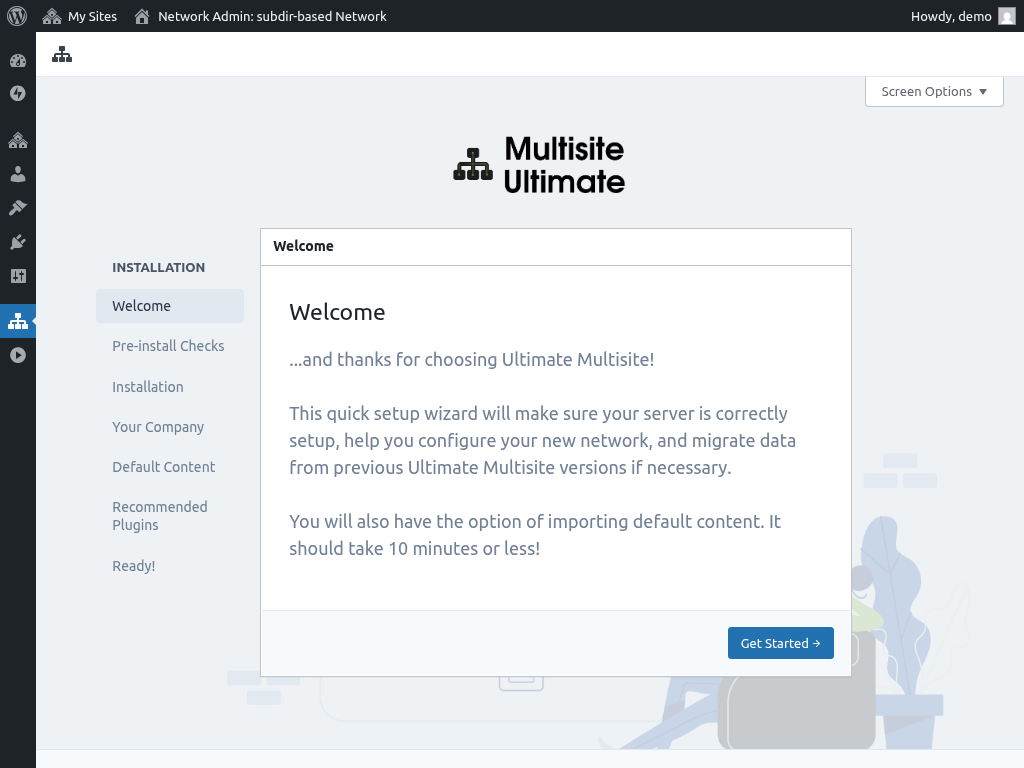
Task: Go to Ready! step
Action: (x=134, y=566)
